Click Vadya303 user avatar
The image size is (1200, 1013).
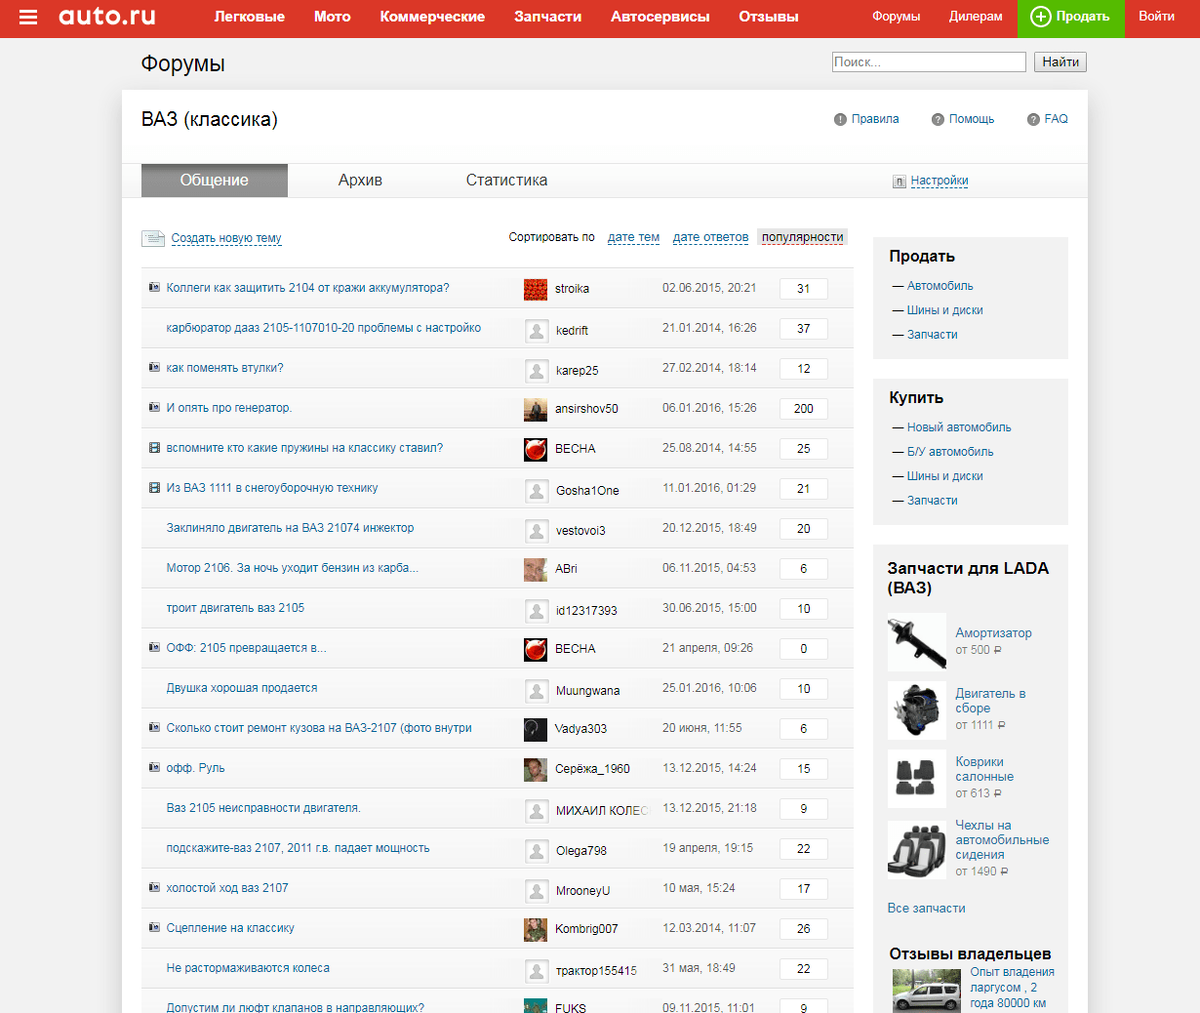[x=535, y=729]
